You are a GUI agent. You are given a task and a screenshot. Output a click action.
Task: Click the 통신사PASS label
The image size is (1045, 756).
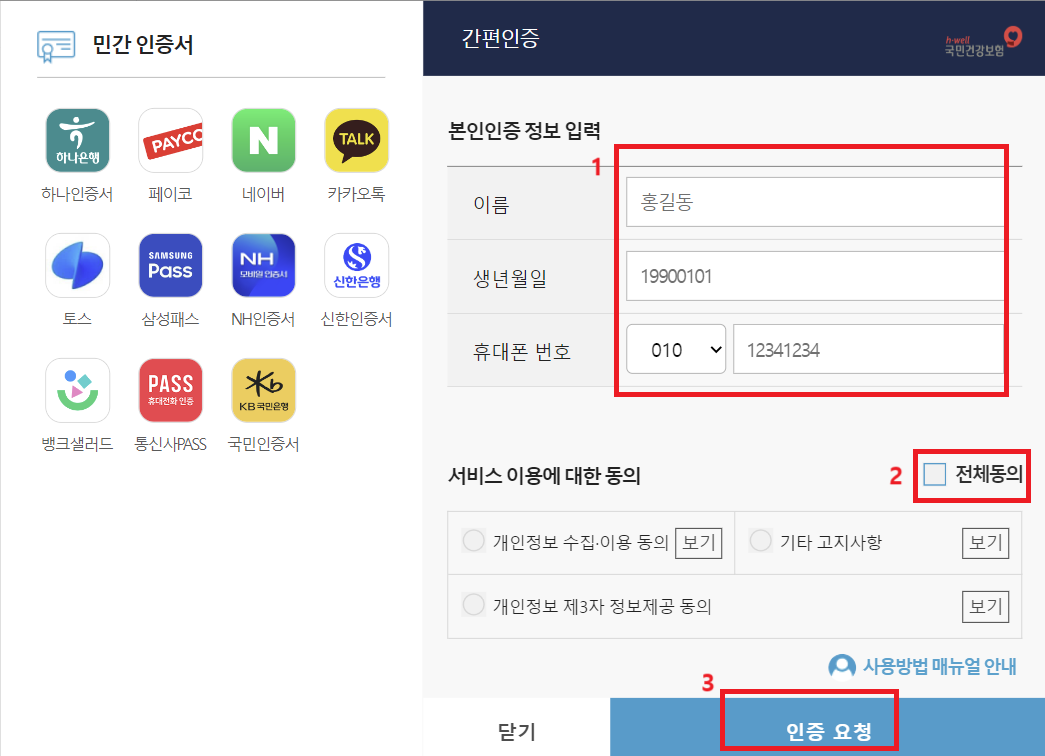pyautogui.click(x=171, y=444)
